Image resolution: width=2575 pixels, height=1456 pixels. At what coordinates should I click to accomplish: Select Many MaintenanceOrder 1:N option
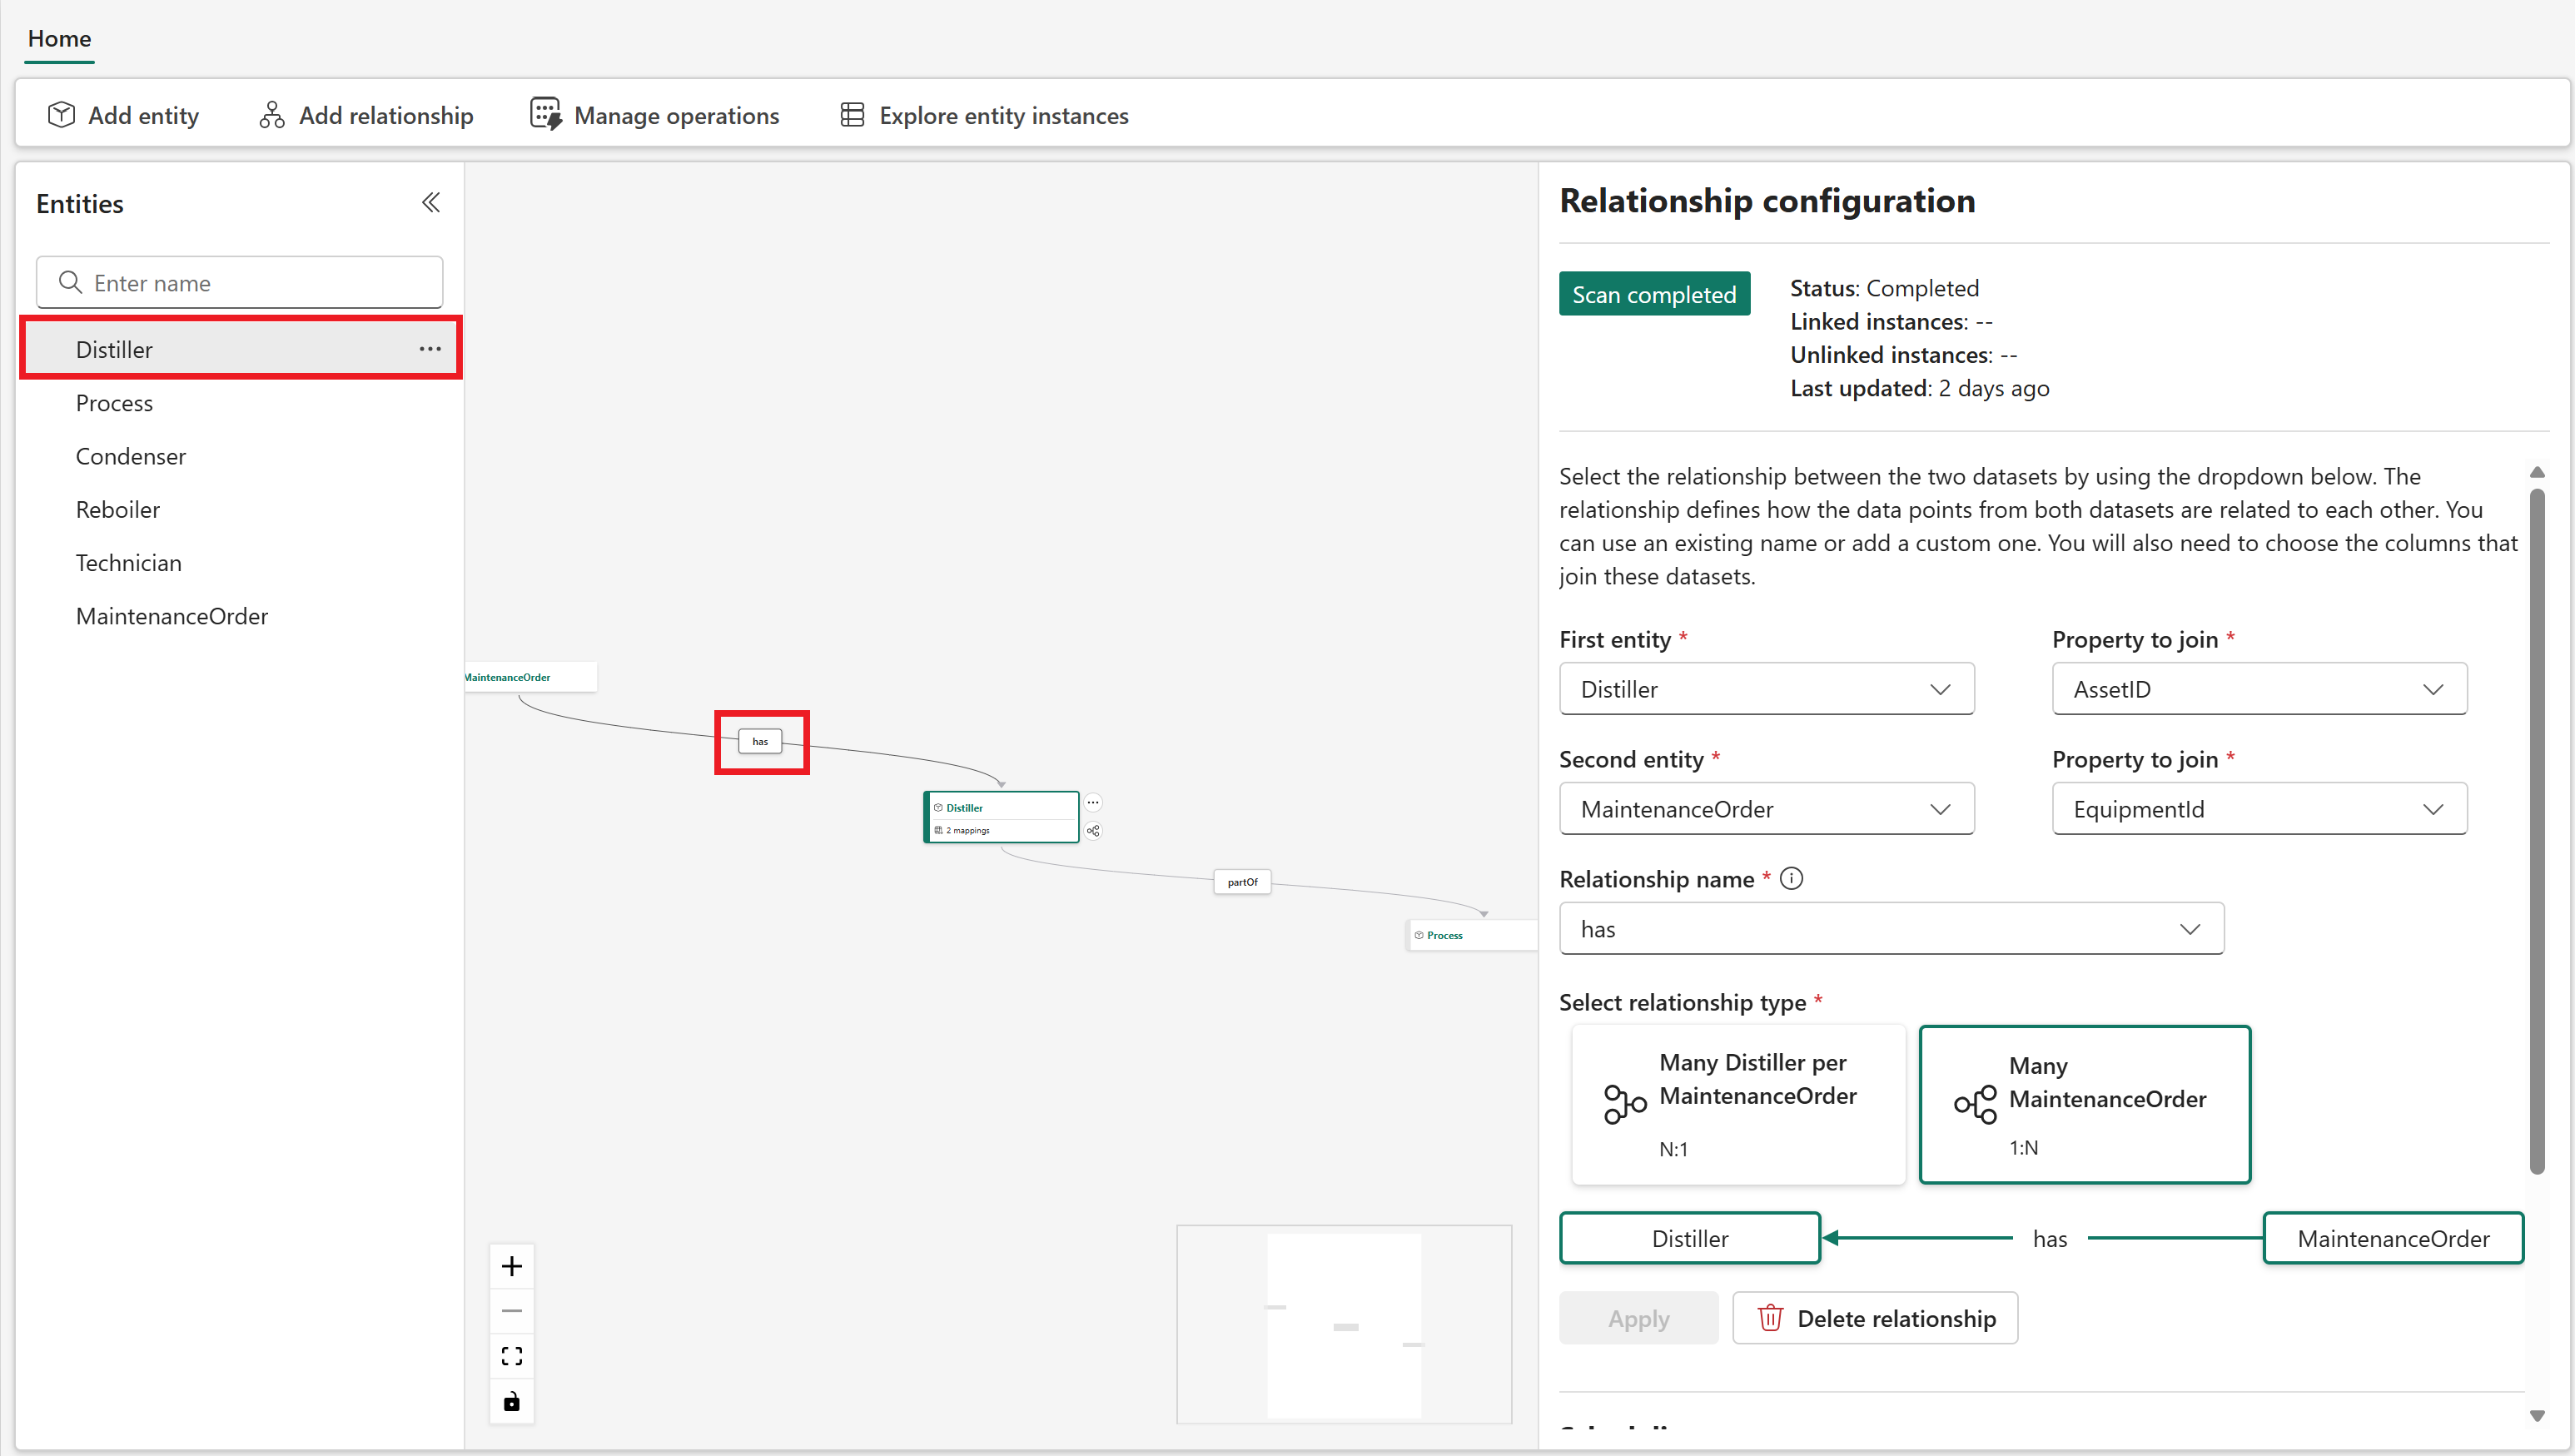(x=2085, y=1104)
